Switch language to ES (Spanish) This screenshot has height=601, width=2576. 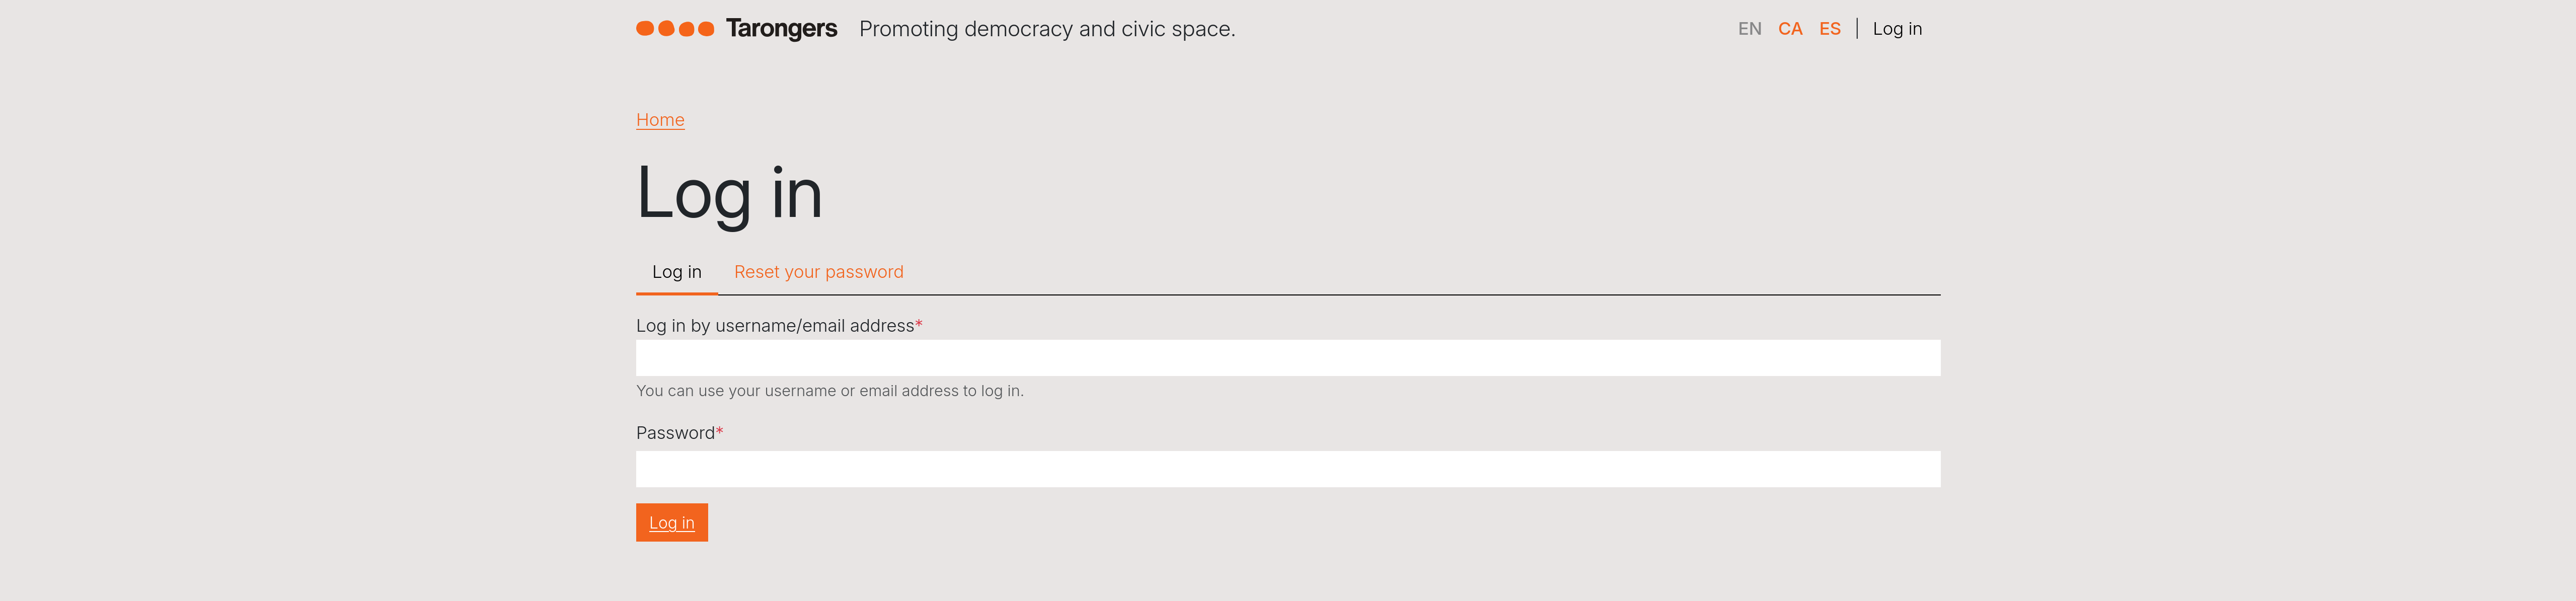(1829, 29)
